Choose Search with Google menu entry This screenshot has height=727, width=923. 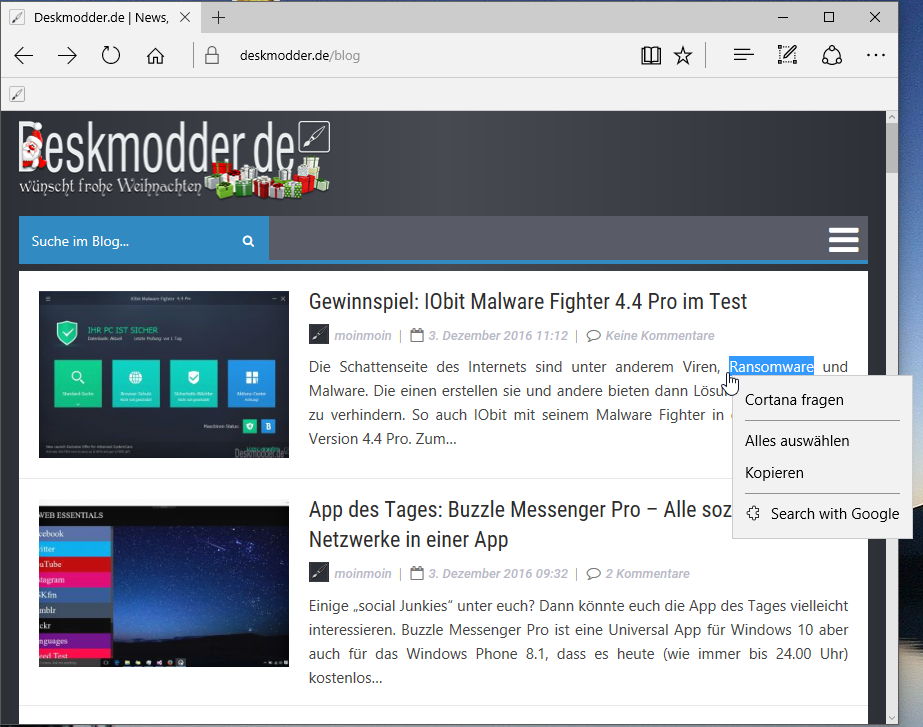(x=822, y=514)
